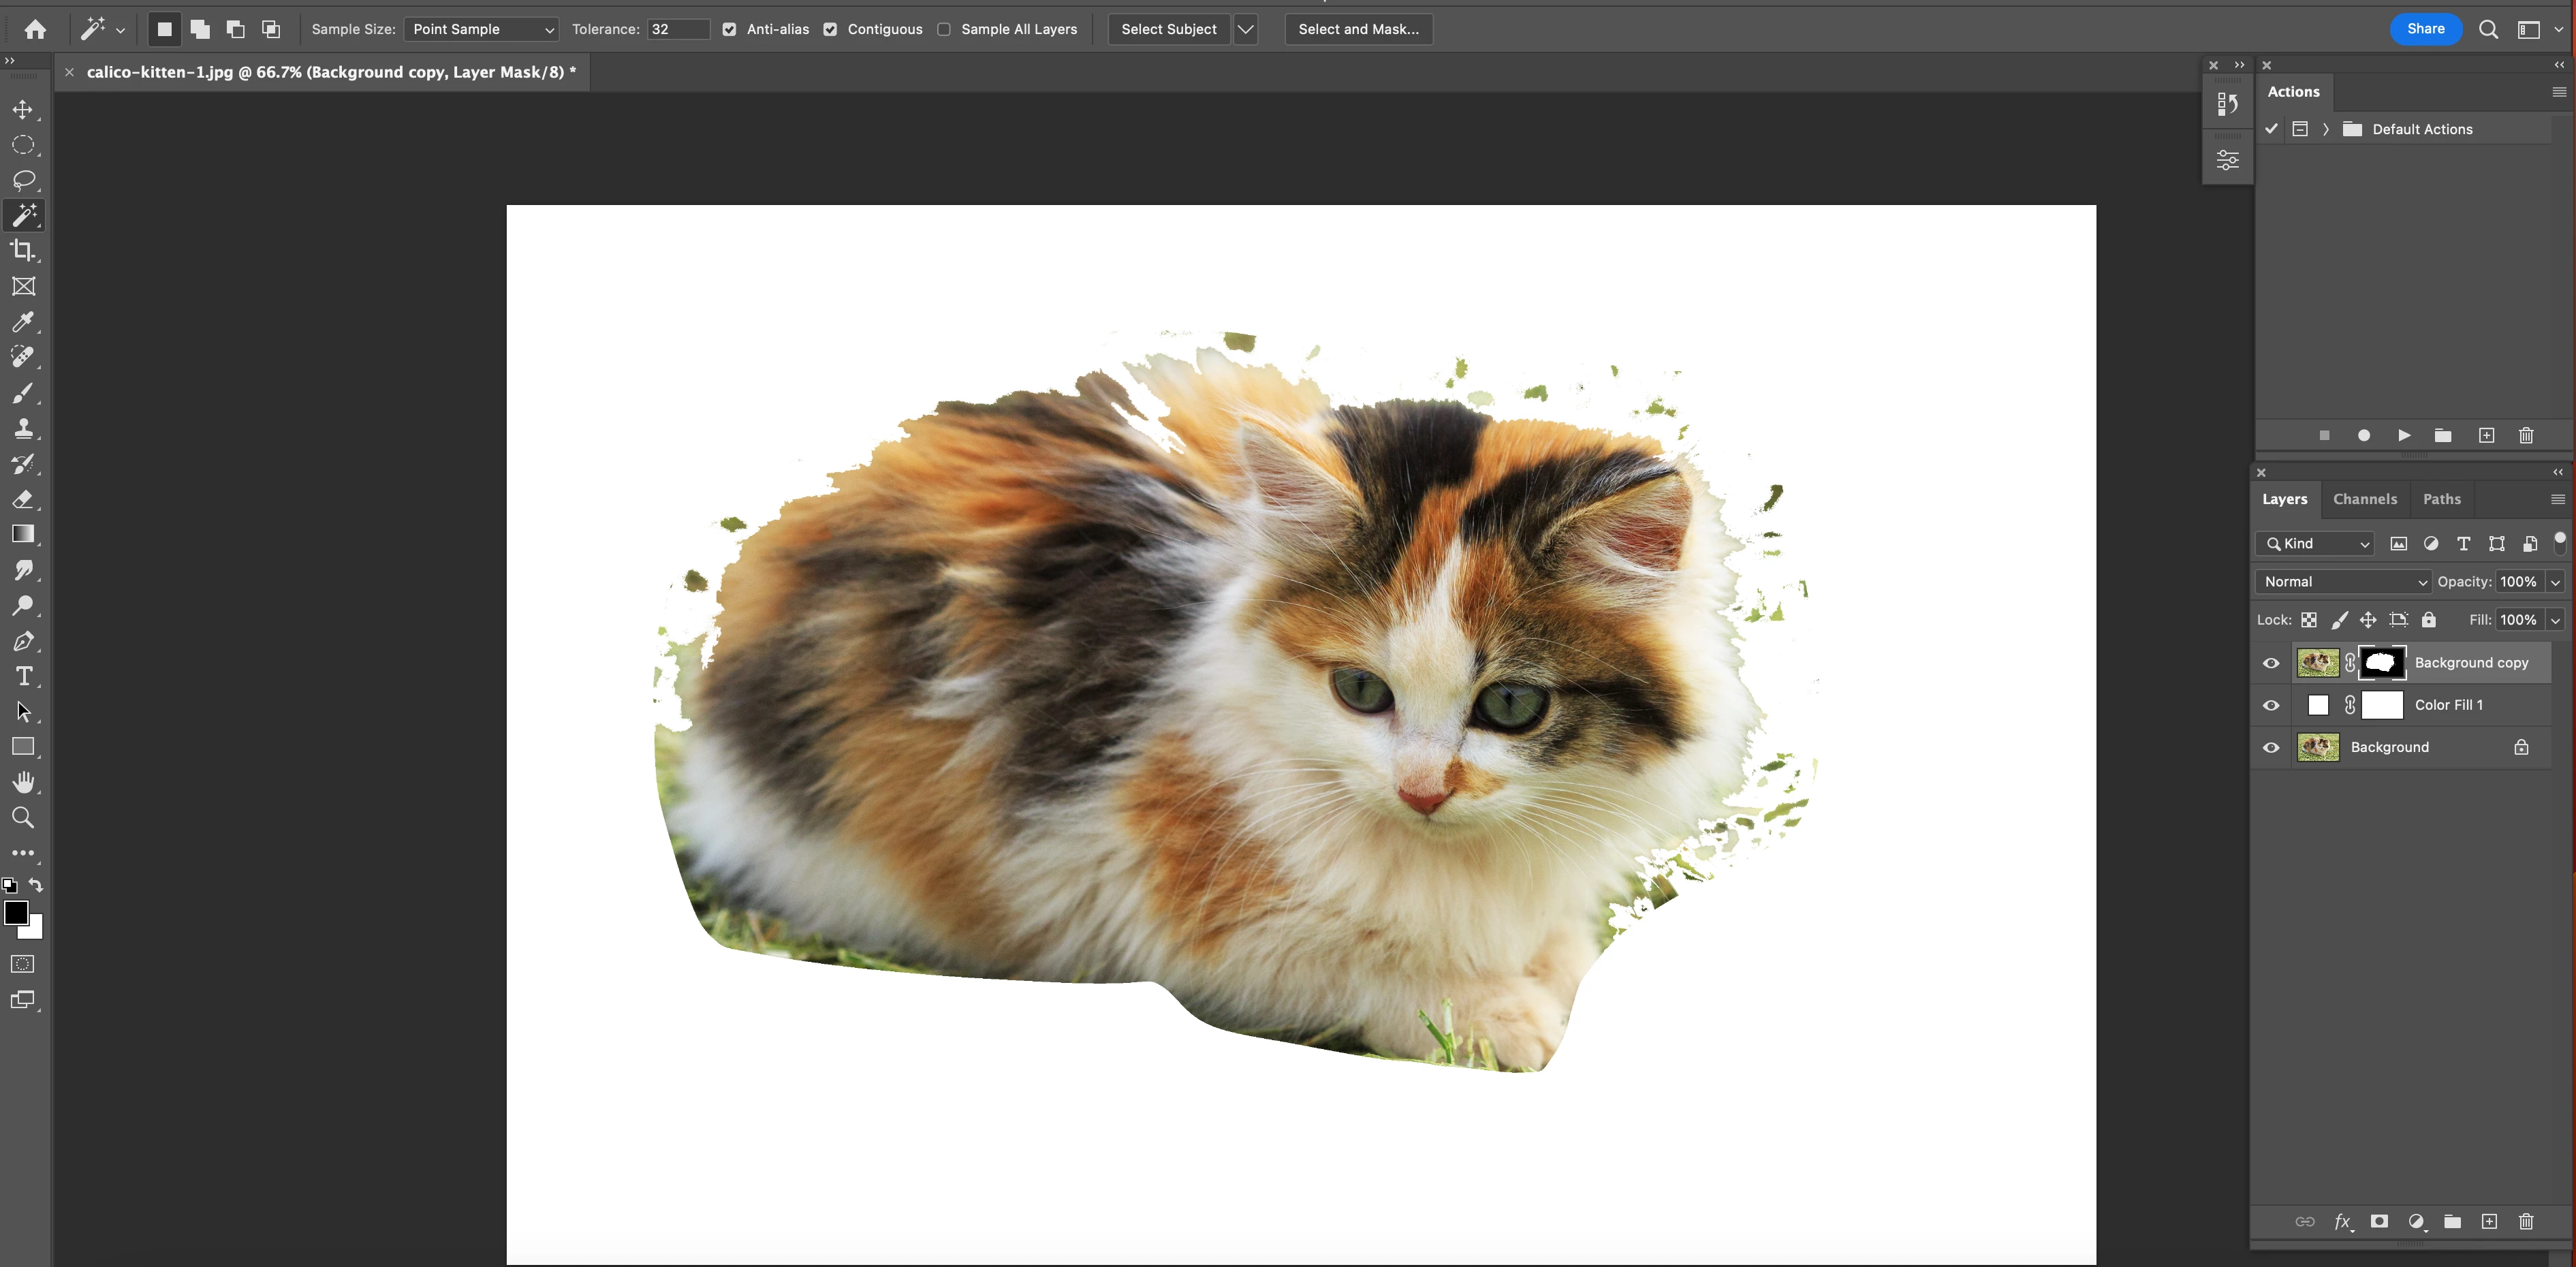Viewport: 2576px width, 1267px height.
Task: Pick the Clone Stamp tool
Action: (23, 428)
